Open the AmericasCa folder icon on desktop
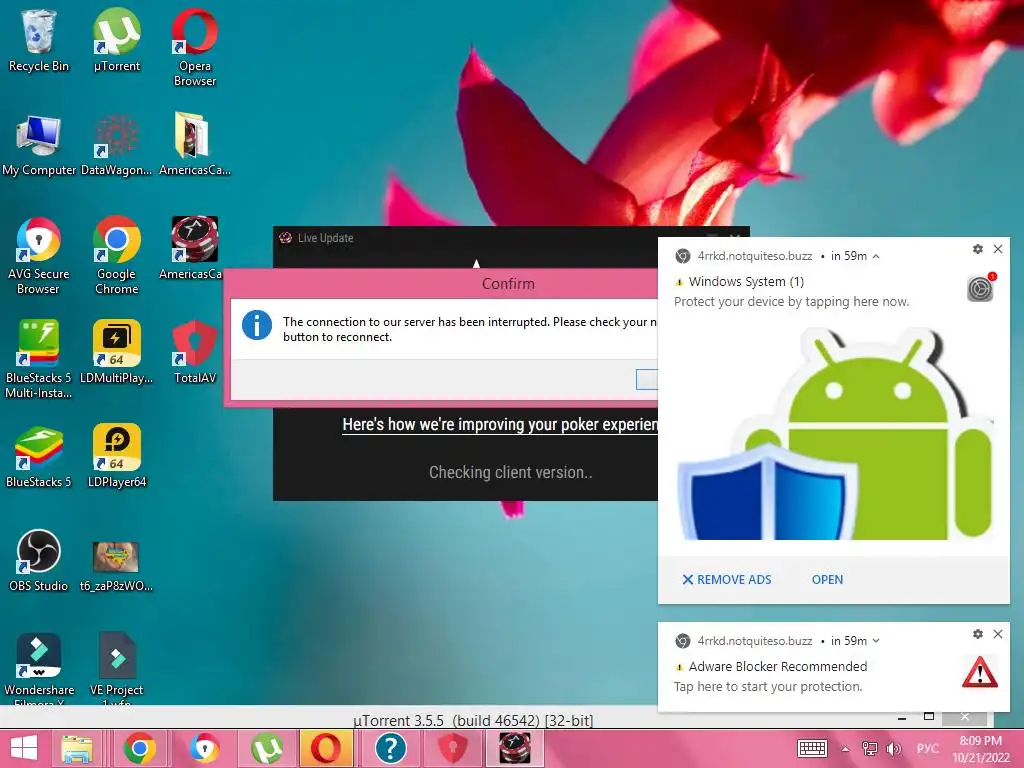The width and height of the screenshot is (1024, 768). 195,145
